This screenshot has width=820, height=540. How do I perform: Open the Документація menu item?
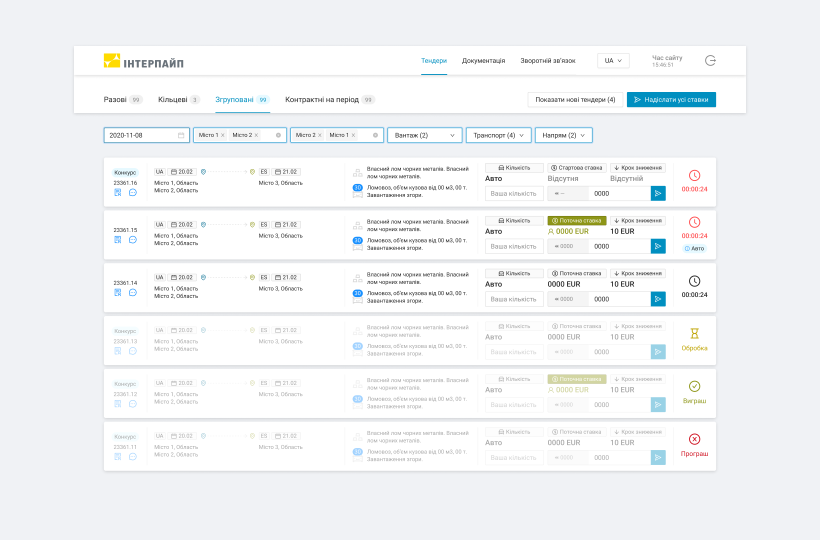pos(483,60)
